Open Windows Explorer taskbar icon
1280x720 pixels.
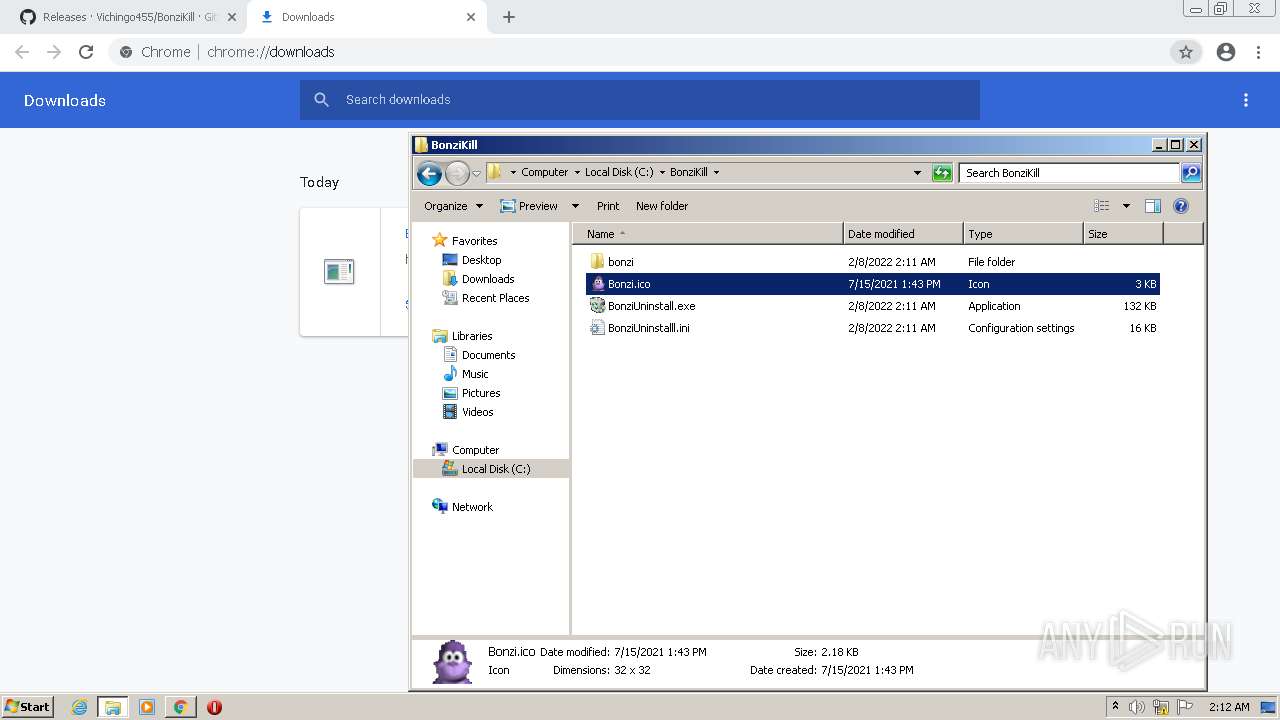point(113,707)
